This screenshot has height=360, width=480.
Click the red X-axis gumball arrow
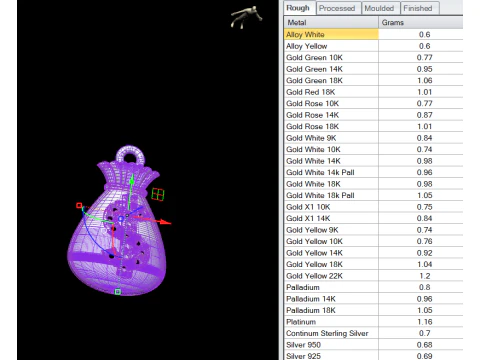164,222
